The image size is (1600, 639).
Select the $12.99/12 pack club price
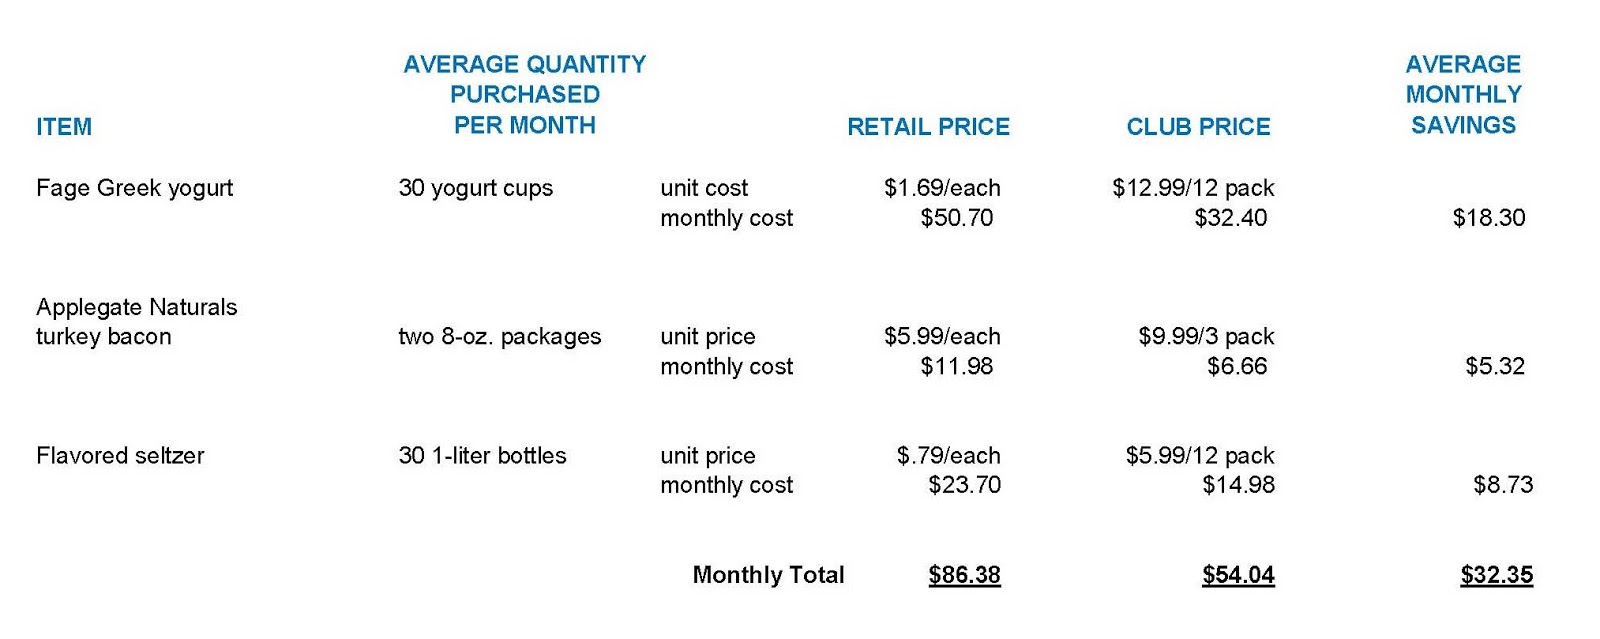pos(1193,188)
